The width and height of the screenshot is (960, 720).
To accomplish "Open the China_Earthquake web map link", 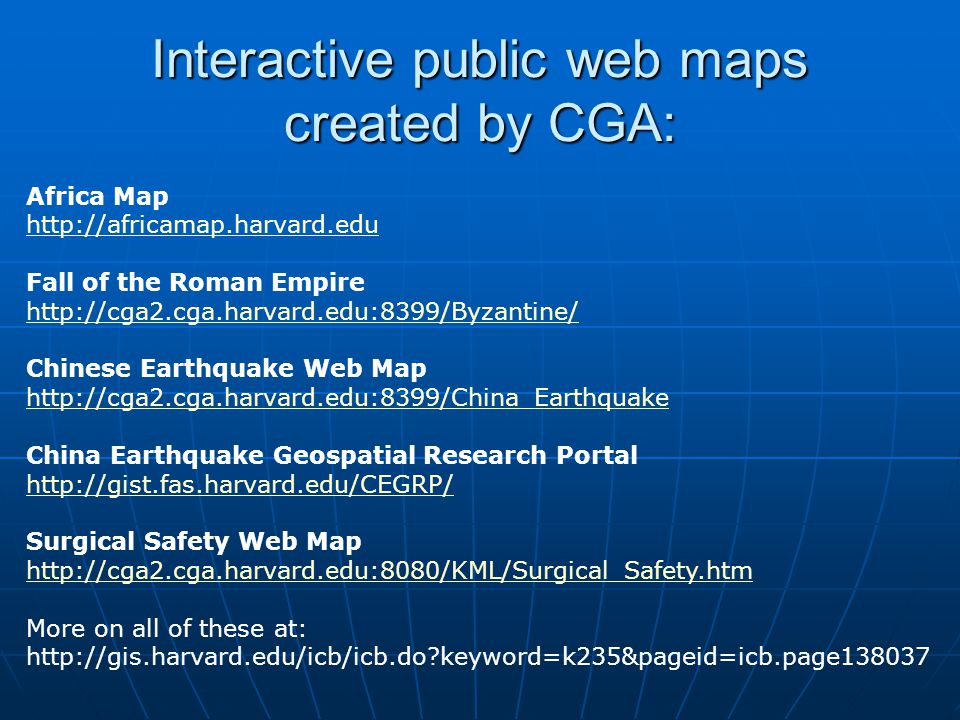I will (347, 399).
